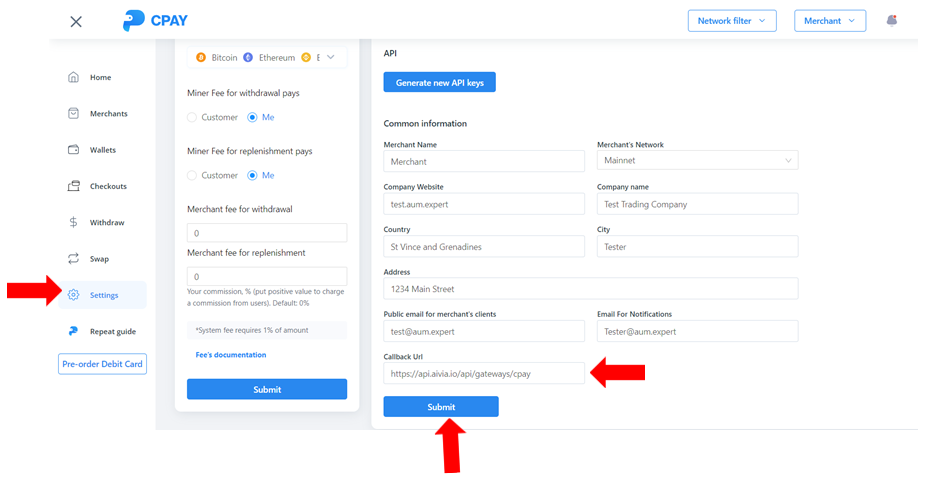Click the Home icon in sidebar

(x=73, y=77)
